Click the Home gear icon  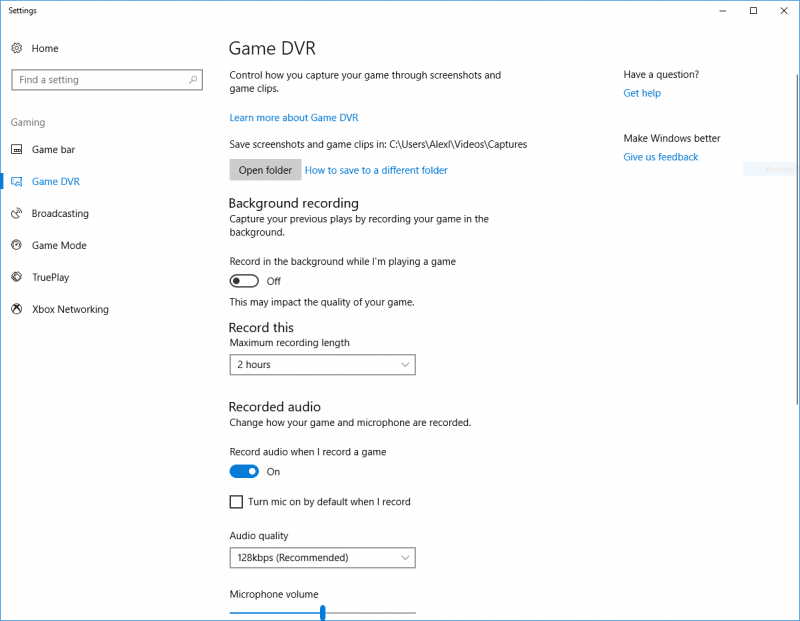click(17, 48)
